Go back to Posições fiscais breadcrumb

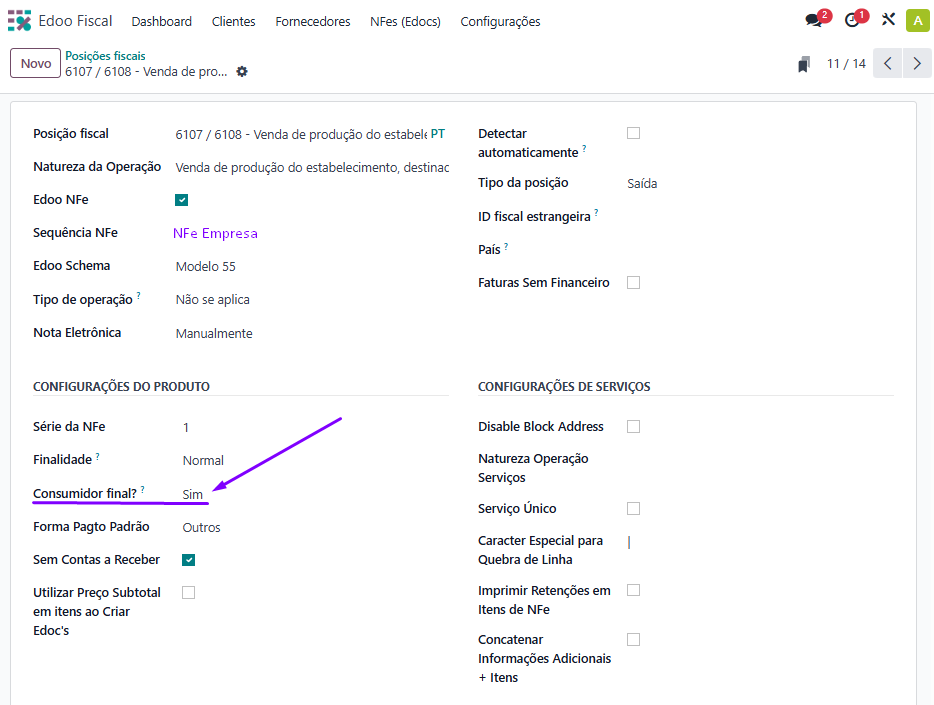(x=105, y=55)
